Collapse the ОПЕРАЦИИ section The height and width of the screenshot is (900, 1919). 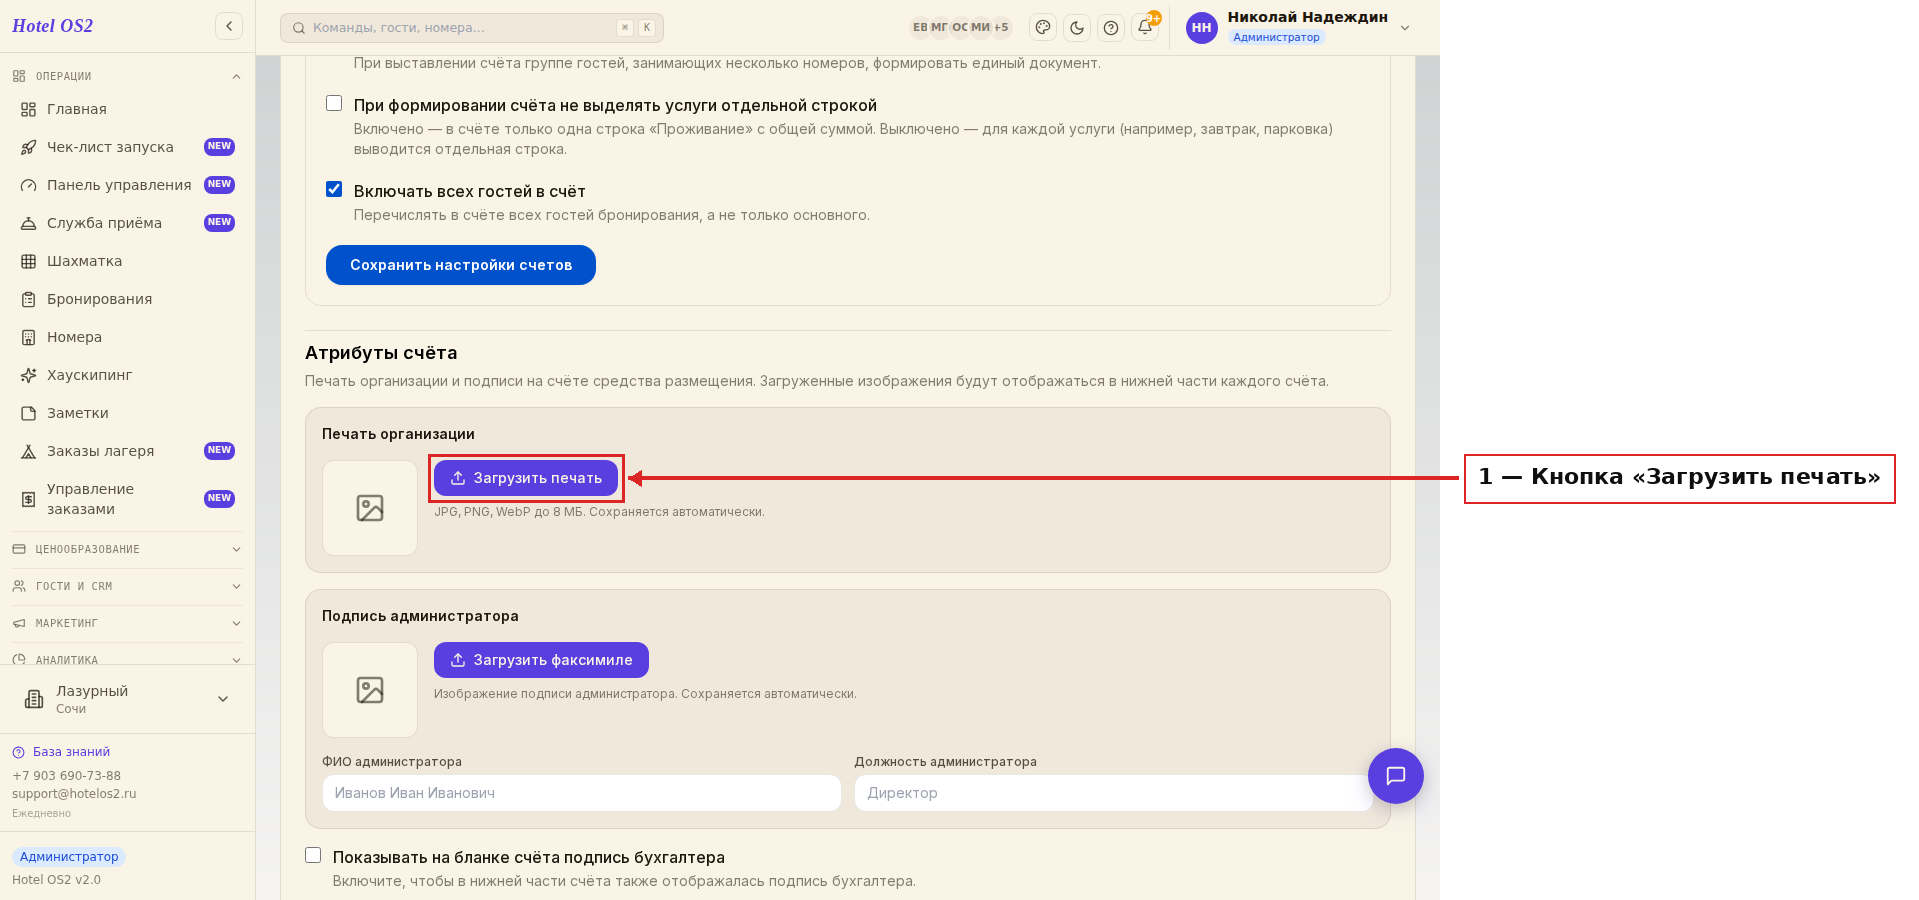tap(127, 76)
